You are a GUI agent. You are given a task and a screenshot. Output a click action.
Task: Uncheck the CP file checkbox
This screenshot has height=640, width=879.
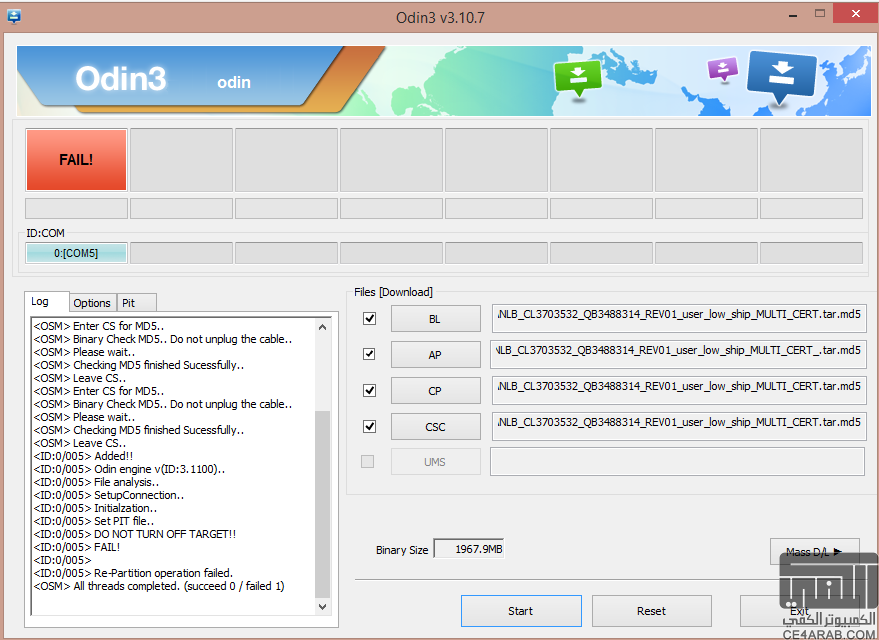[x=369, y=390]
